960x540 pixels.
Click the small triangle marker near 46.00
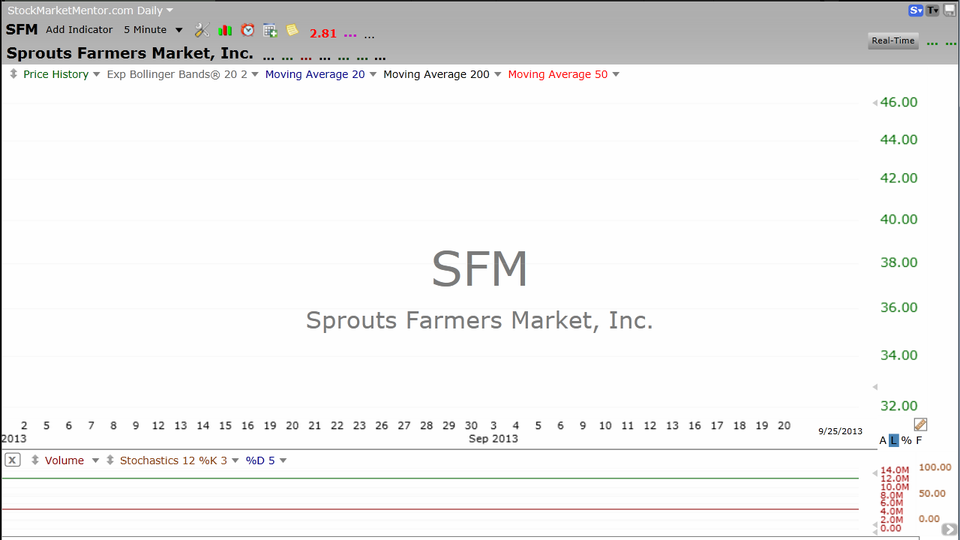click(875, 103)
